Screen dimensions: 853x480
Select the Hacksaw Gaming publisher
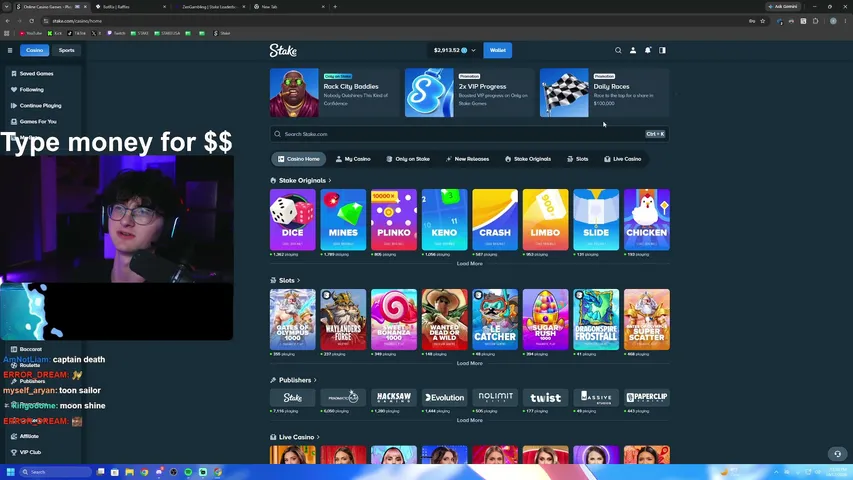(394, 397)
